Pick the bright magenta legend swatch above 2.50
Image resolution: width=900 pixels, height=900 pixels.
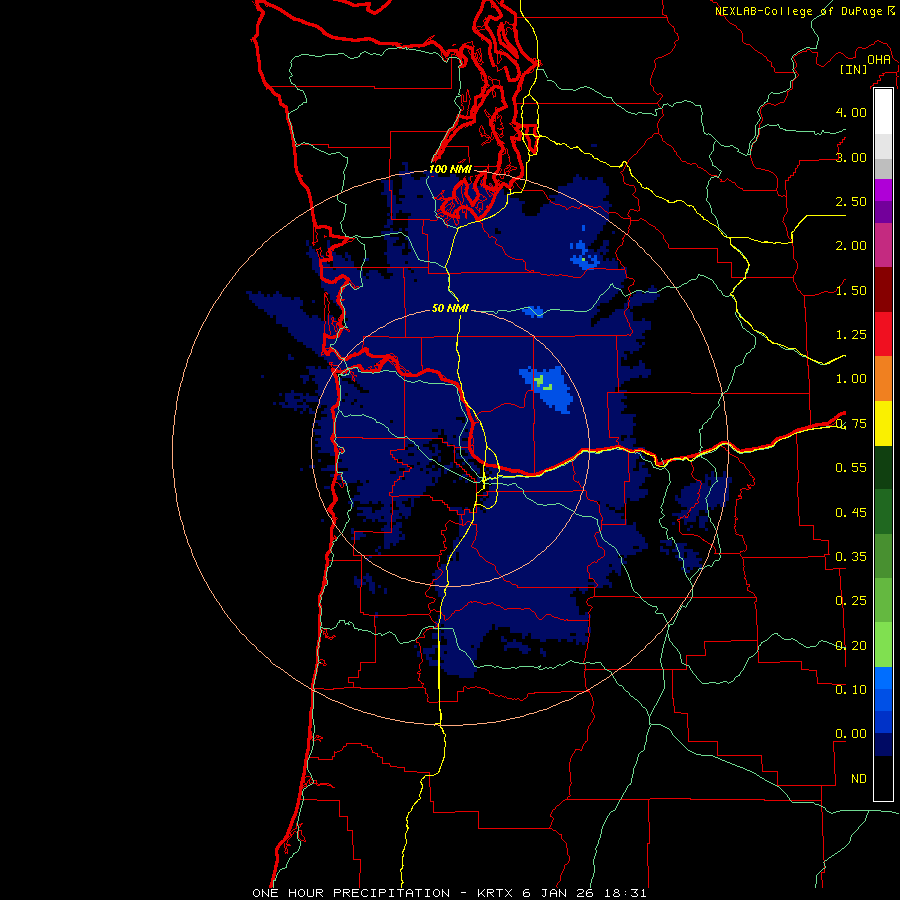click(883, 190)
